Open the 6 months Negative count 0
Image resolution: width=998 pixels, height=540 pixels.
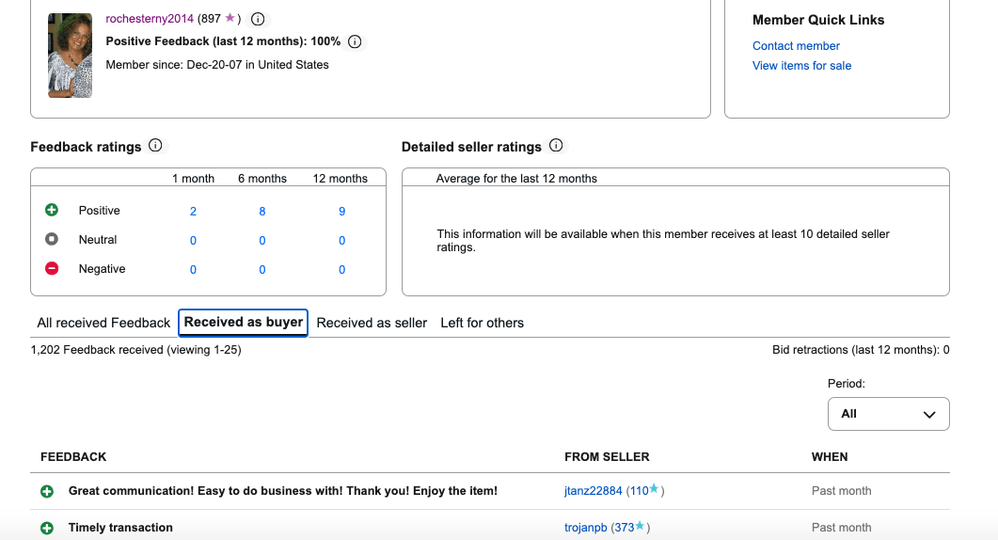click(262, 270)
